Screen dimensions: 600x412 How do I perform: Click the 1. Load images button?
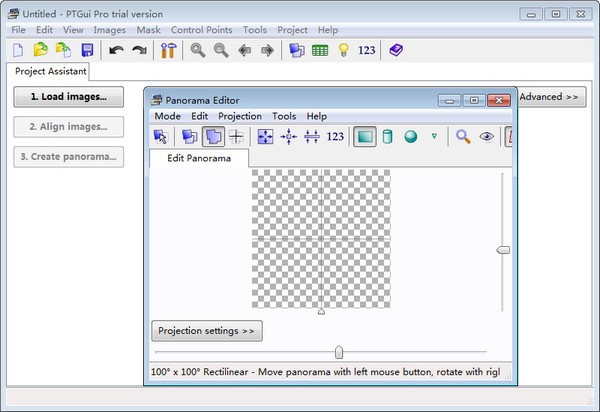click(68, 96)
